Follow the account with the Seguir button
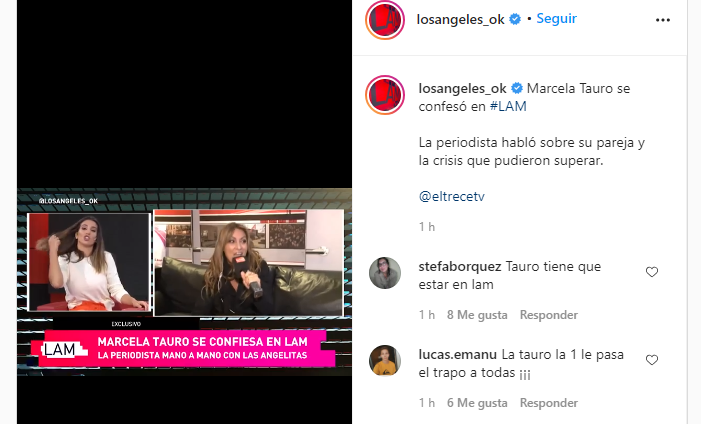 click(557, 19)
